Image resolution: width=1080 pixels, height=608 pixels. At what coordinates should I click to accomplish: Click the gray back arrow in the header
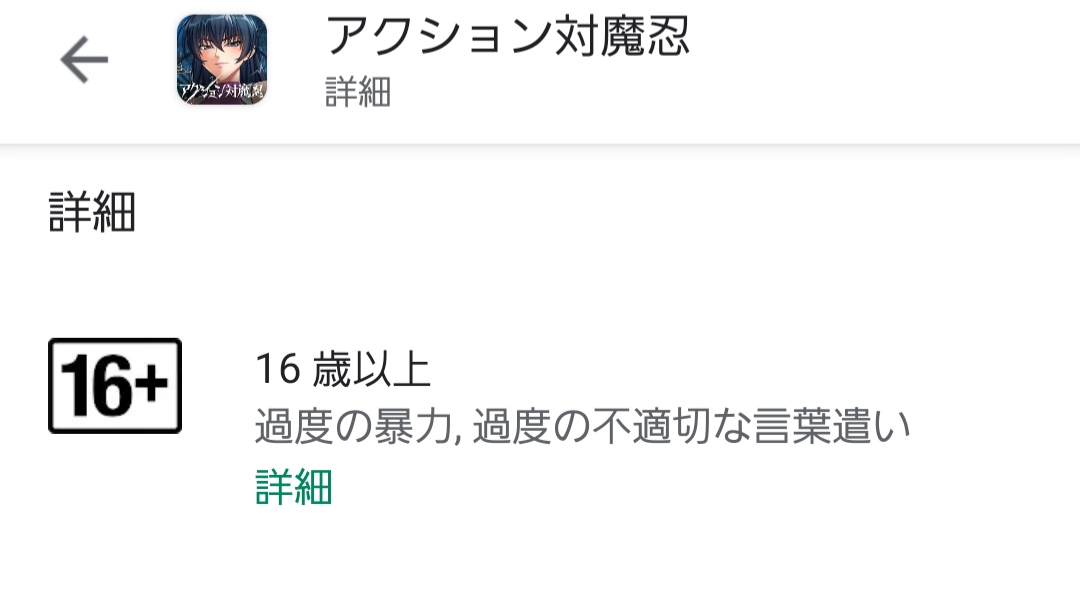tap(84, 60)
